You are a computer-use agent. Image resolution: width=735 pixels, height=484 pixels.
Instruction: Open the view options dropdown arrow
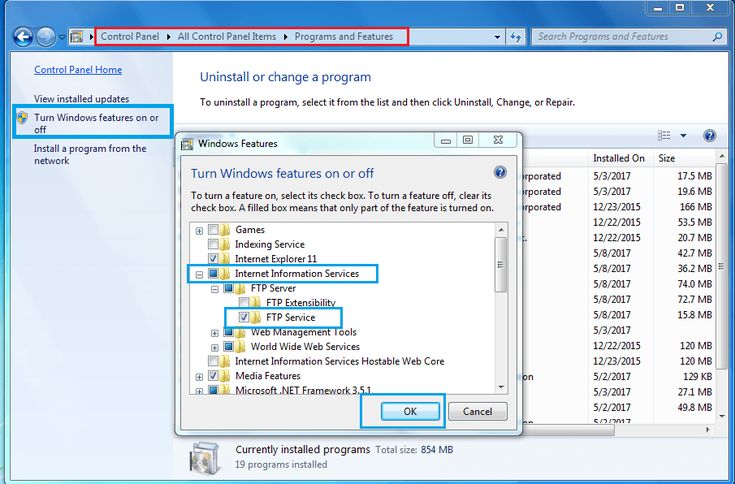pyautogui.click(x=683, y=136)
